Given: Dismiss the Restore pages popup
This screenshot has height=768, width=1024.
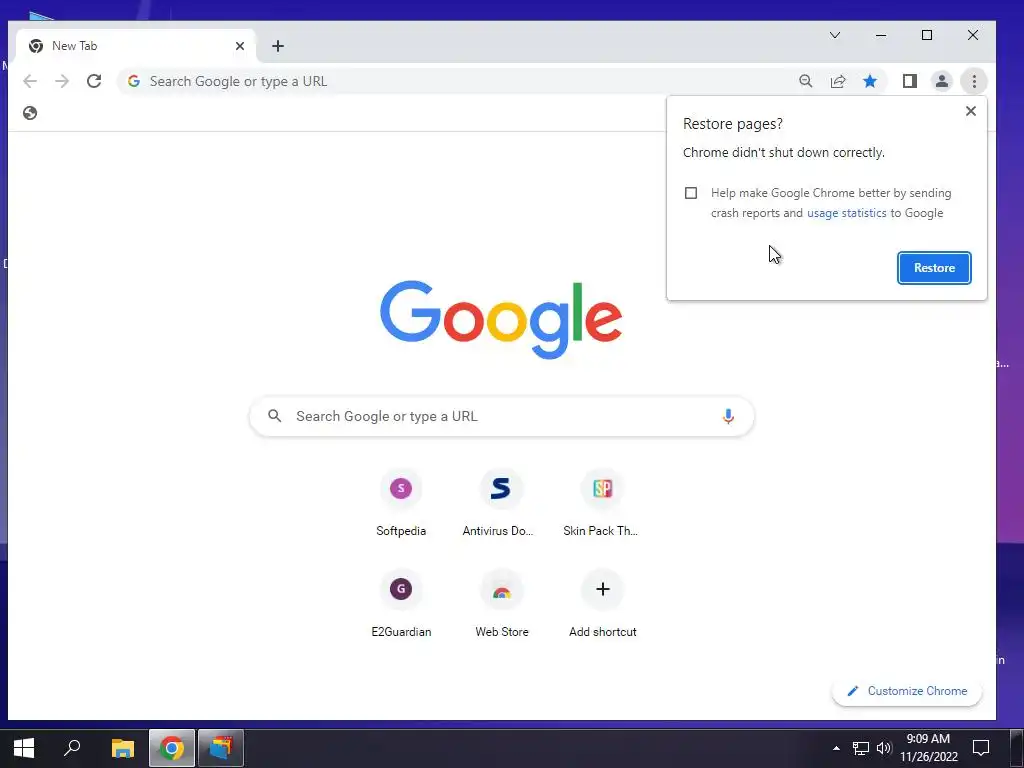Looking at the screenshot, I should click(971, 111).
